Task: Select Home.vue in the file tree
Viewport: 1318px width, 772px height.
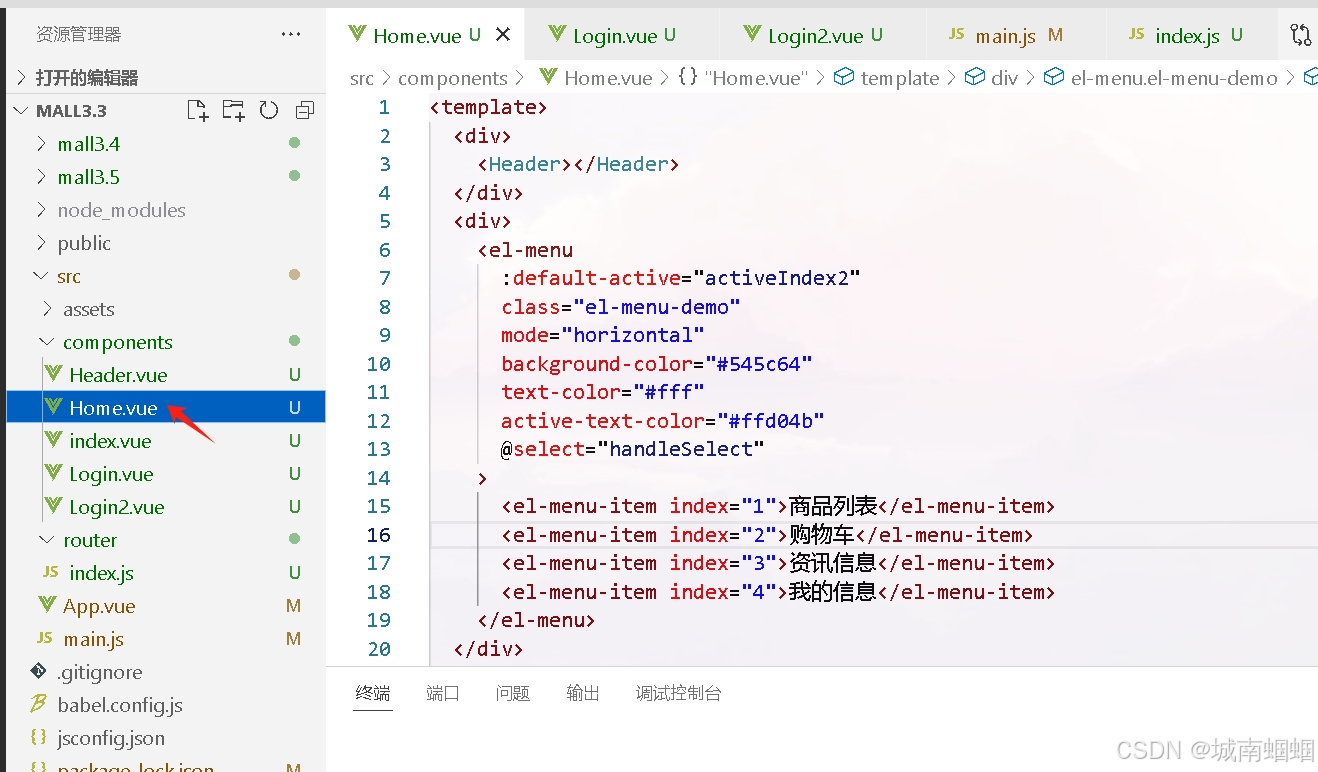Action: (x=166, y=407)
